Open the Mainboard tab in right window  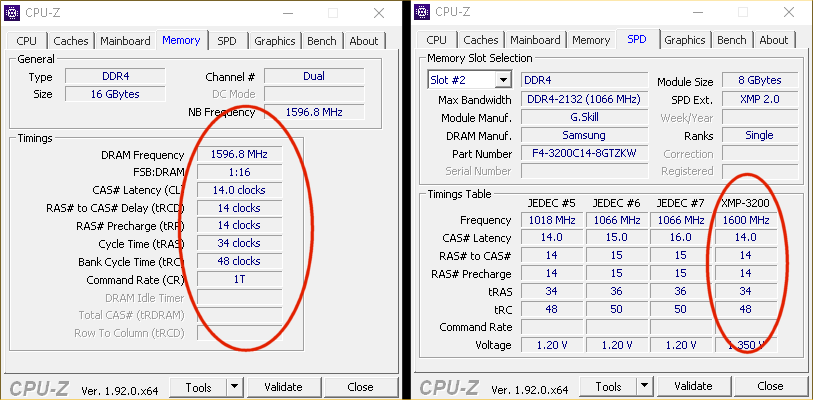click(536, 40)
